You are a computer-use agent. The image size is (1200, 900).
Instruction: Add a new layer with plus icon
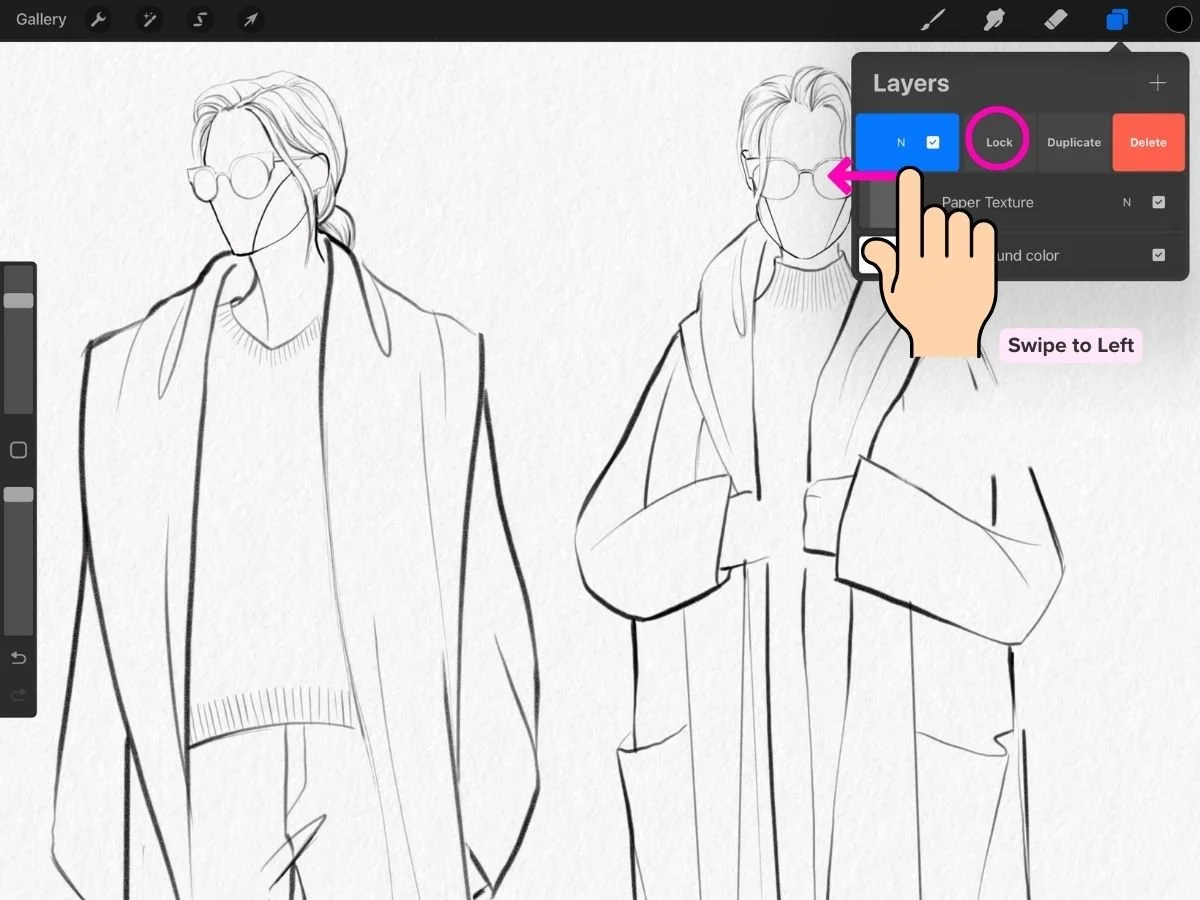[x=1157, y=83]
